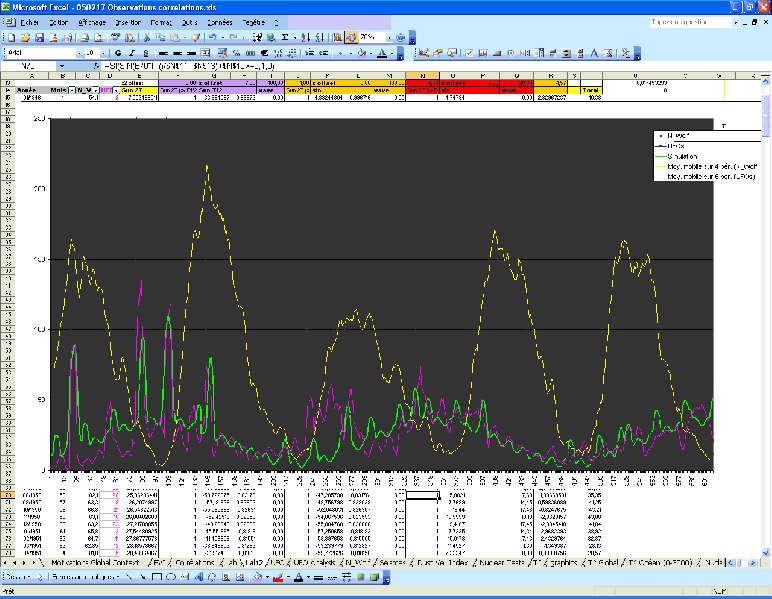Open the Fichier menu
Viewport: 772px width, 599px height.
tap(27, 21)
